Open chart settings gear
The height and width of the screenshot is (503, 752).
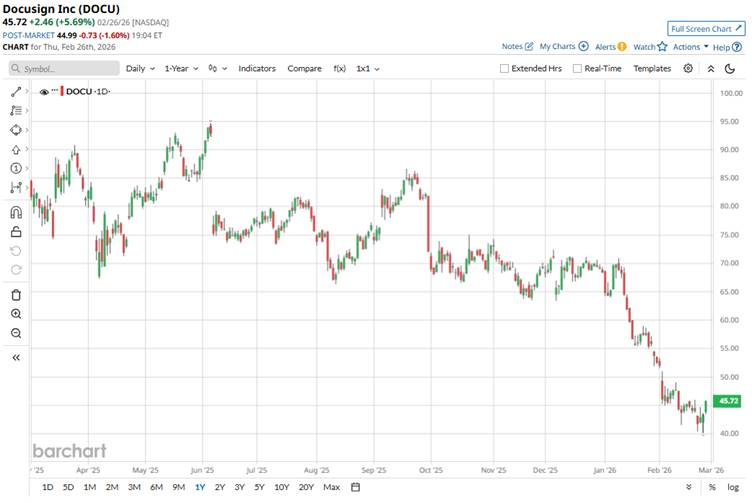click(688, 69)
